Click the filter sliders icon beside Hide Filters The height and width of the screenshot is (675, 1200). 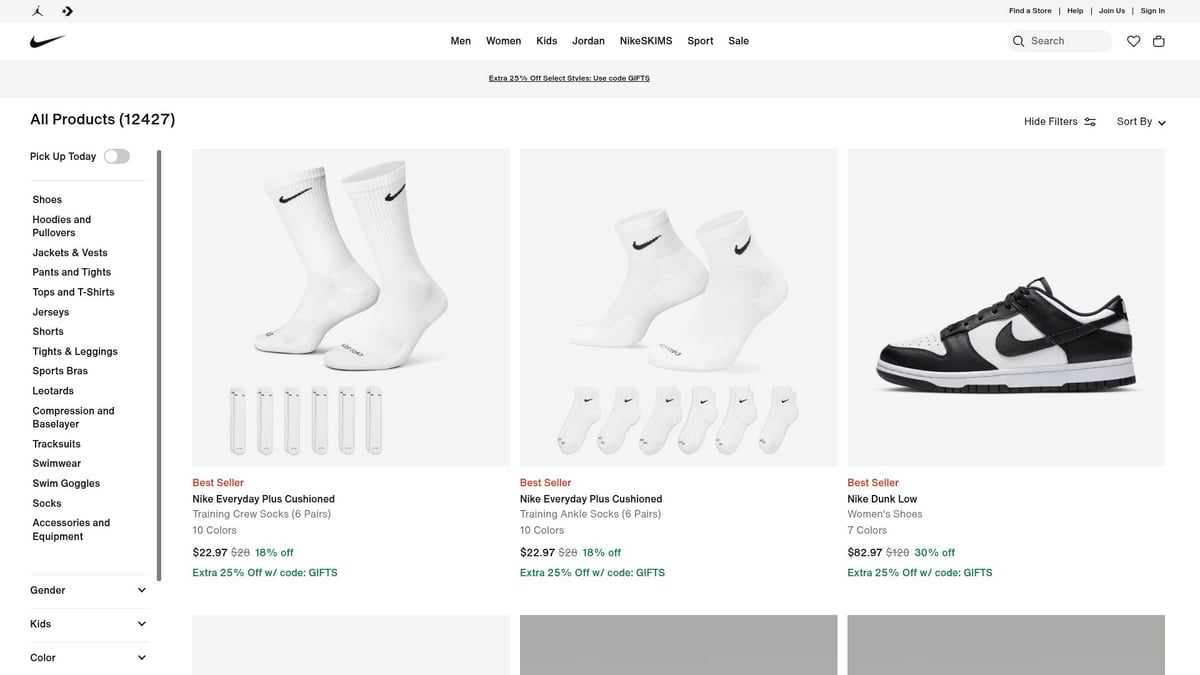(1089, 121)
